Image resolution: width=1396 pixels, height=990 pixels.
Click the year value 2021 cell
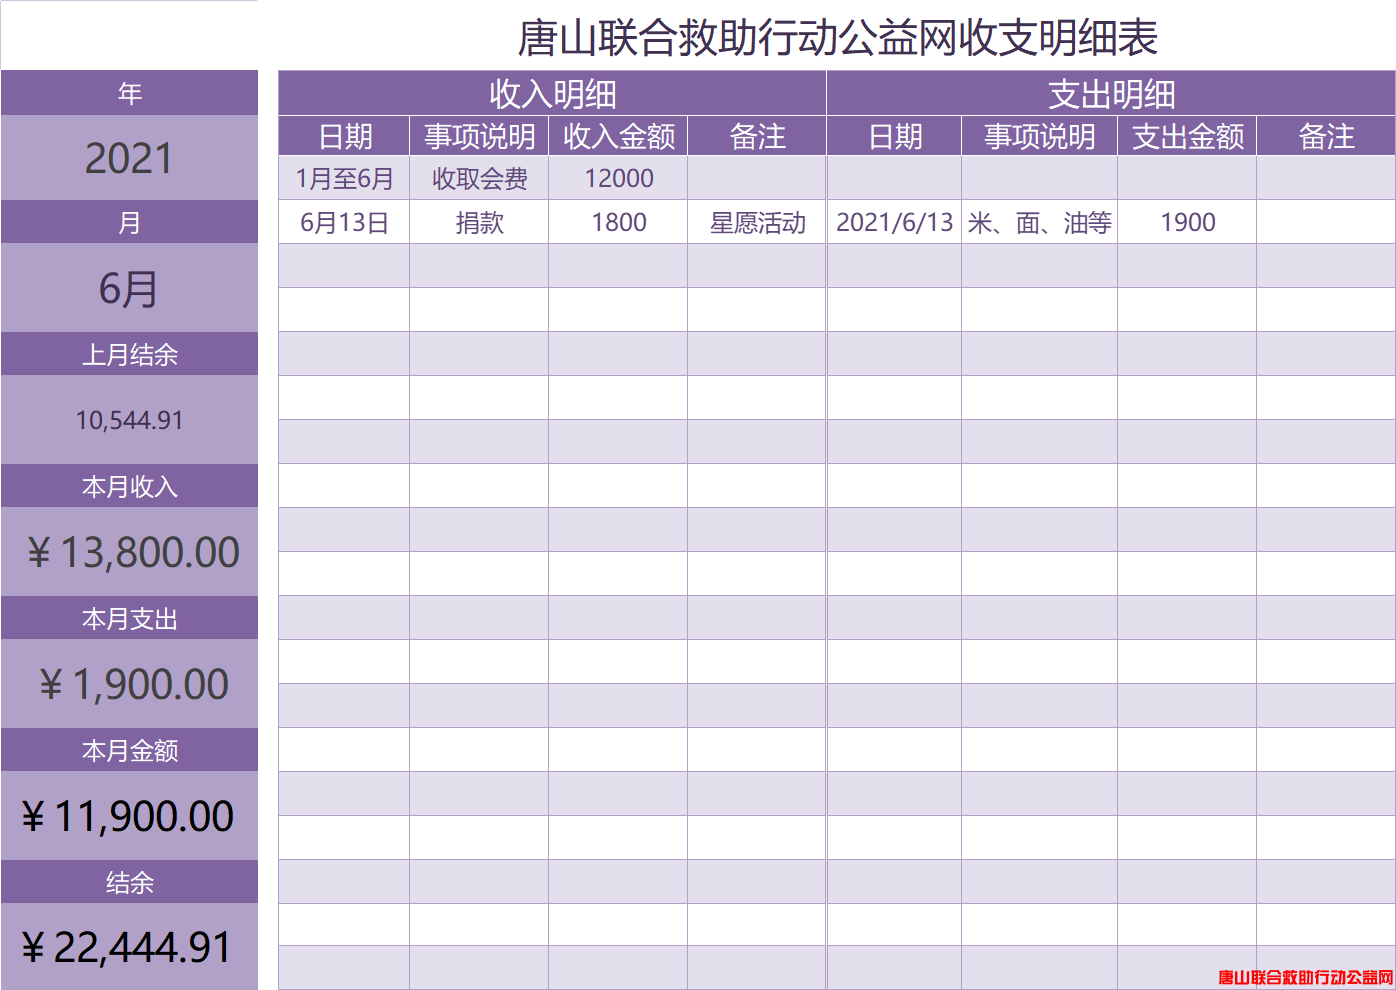coord(129,158)
